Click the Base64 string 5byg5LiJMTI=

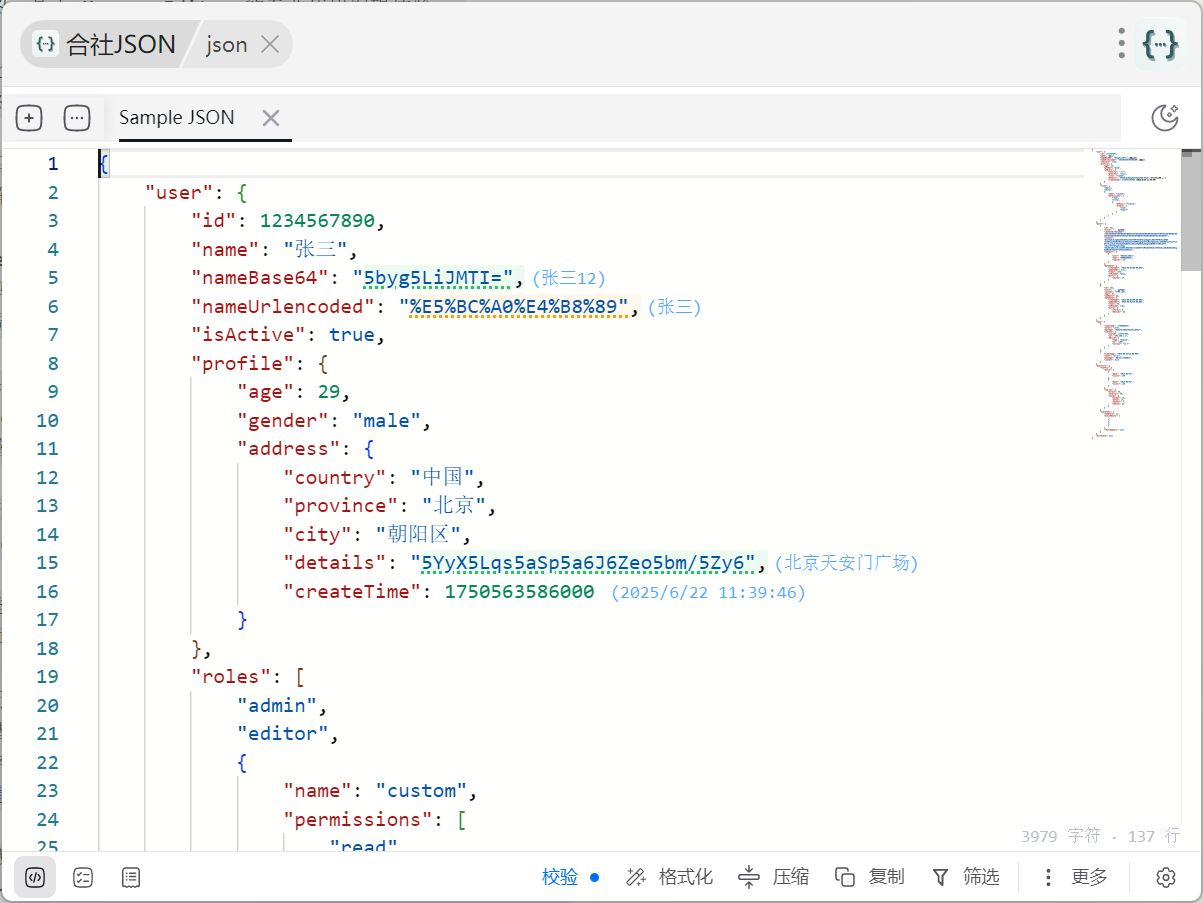(x=438, y=278)
